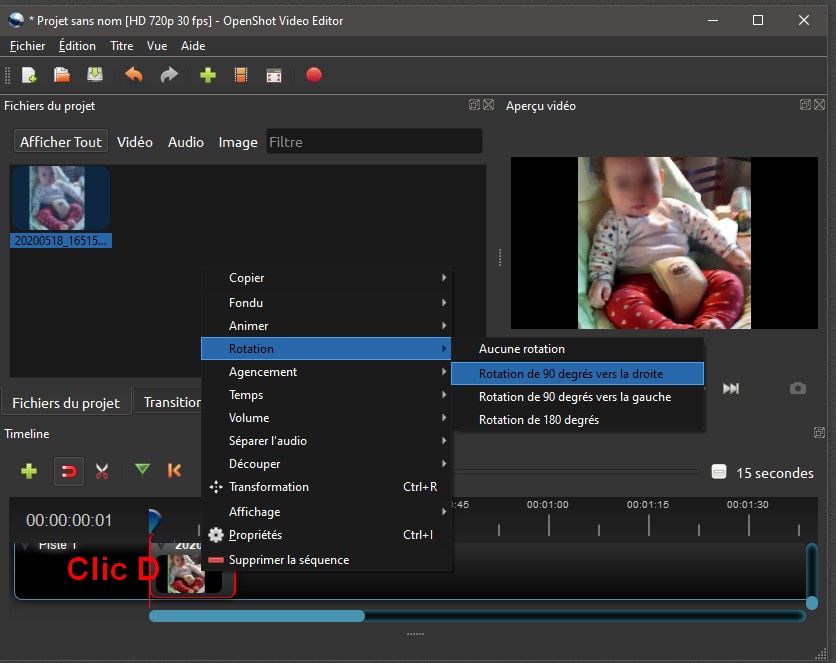
Task: Click the zoom-out icon beside 15 secondes
Action: click(719, 472)
